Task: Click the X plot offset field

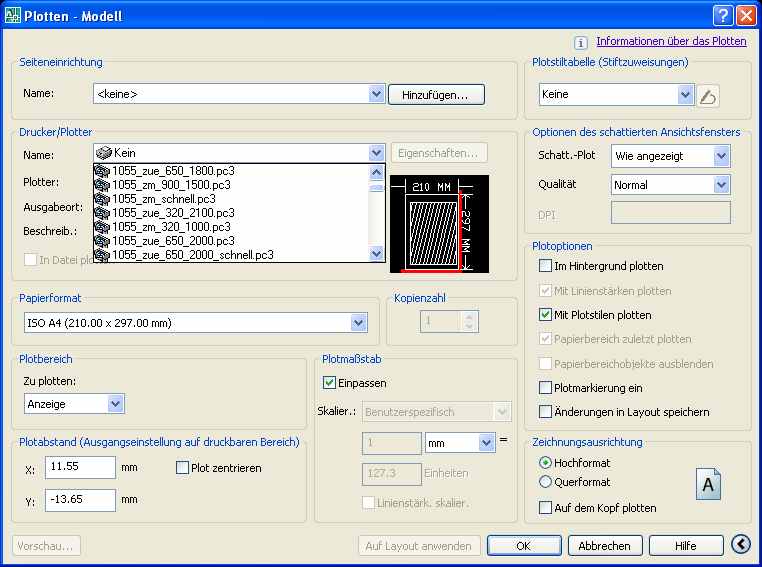Action: pyautogui.click(x=80, y=467)
